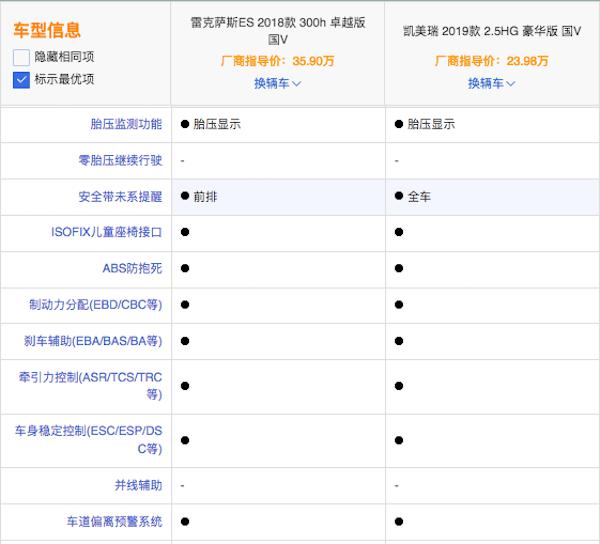Click the 零胎压继续行驶 row label
Image resolution: width=600 pixels, height=544 pixels.
click(120, 160)
